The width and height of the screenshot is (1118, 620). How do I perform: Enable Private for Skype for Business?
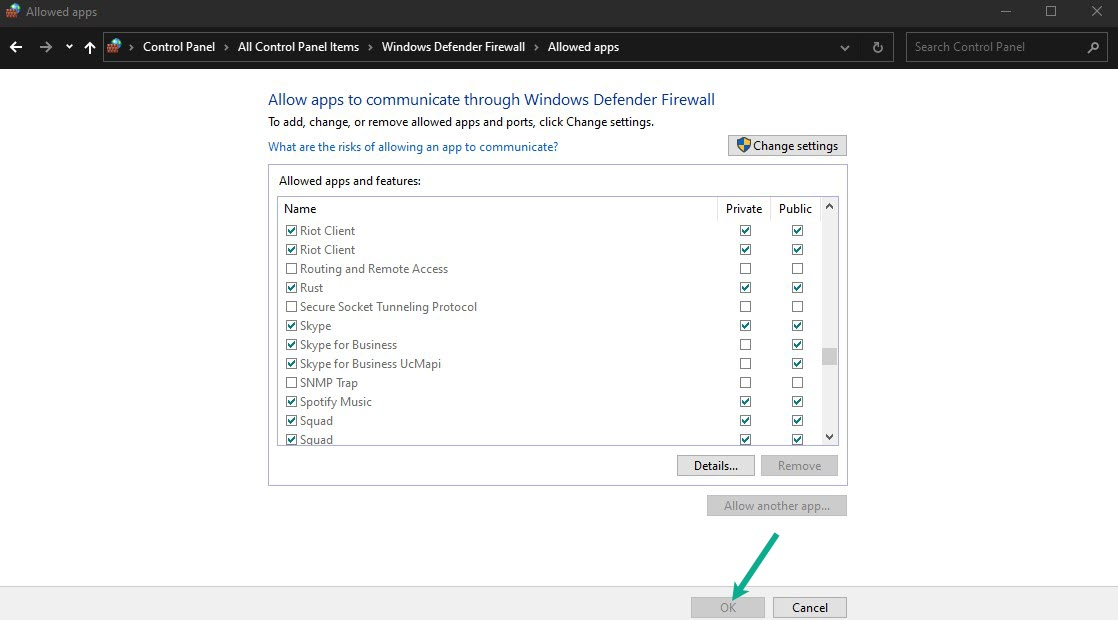click(745, 345)
